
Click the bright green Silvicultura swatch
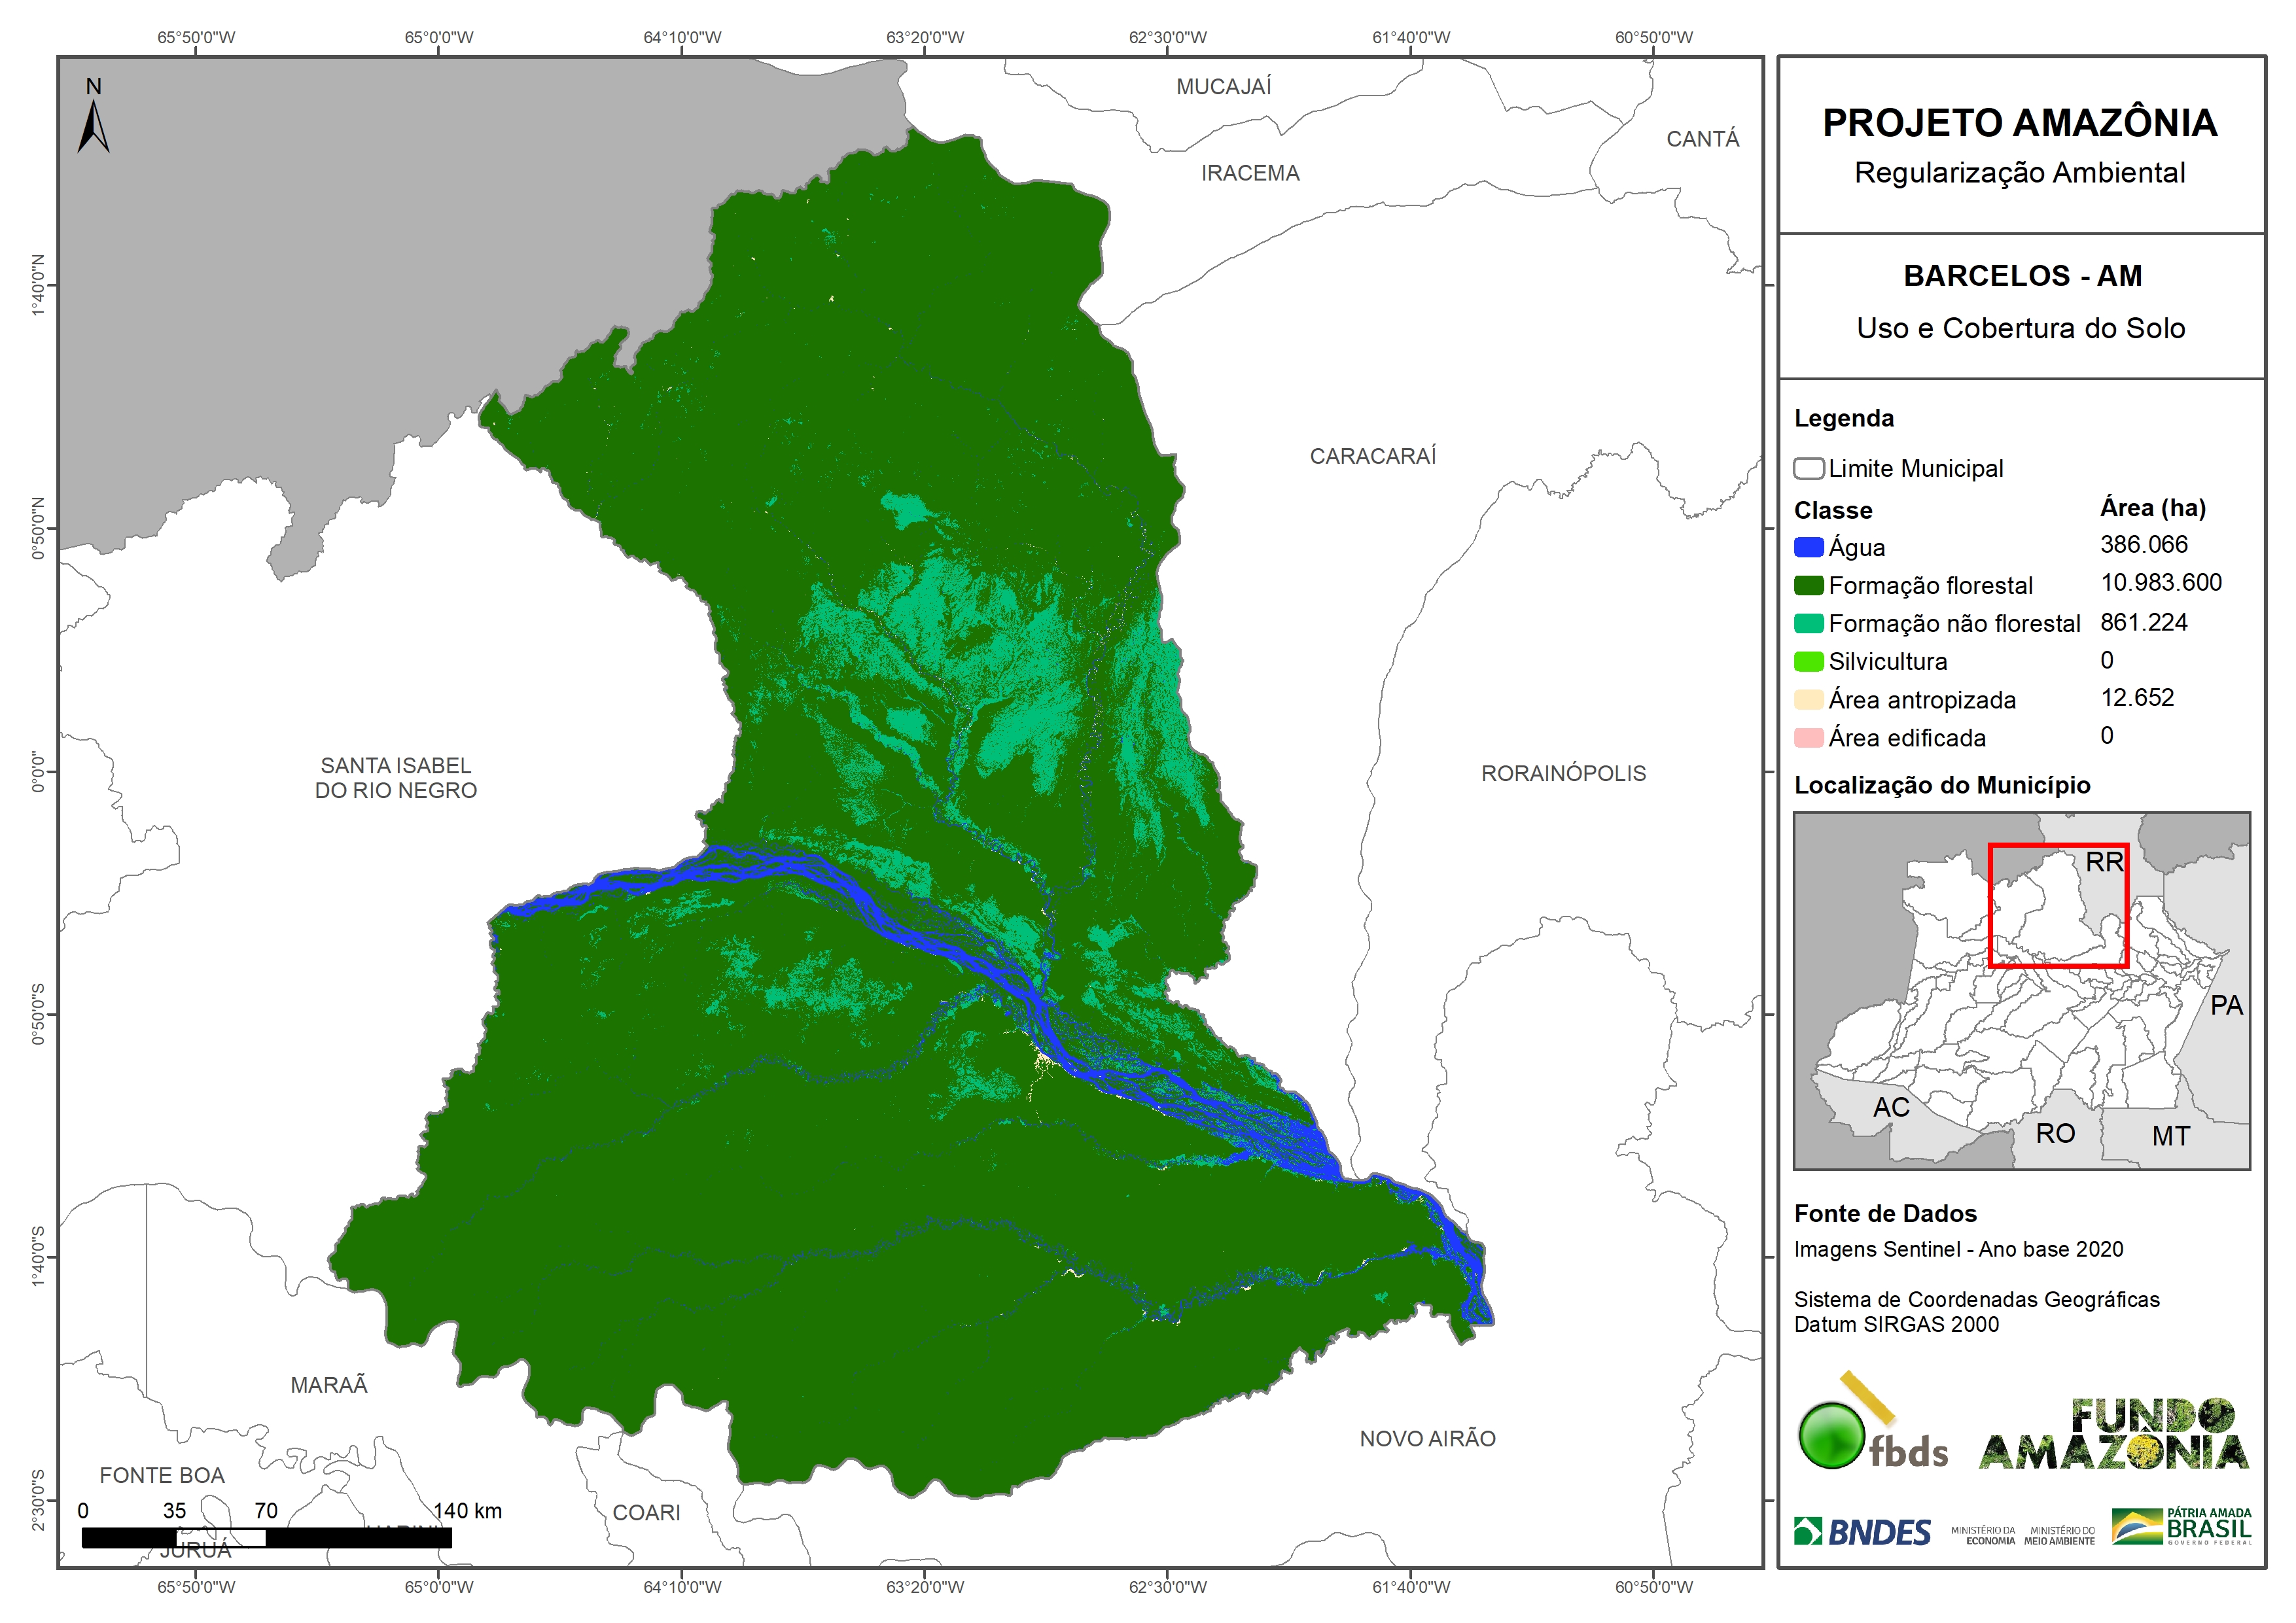1808,661
